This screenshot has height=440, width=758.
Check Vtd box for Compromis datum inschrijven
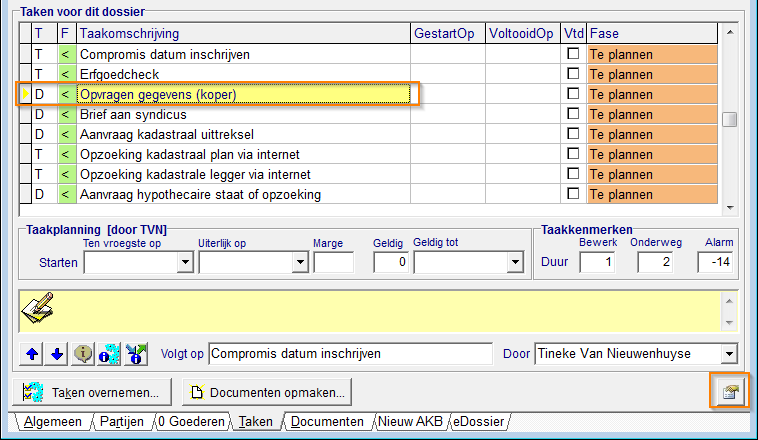(x=573, y=54)
